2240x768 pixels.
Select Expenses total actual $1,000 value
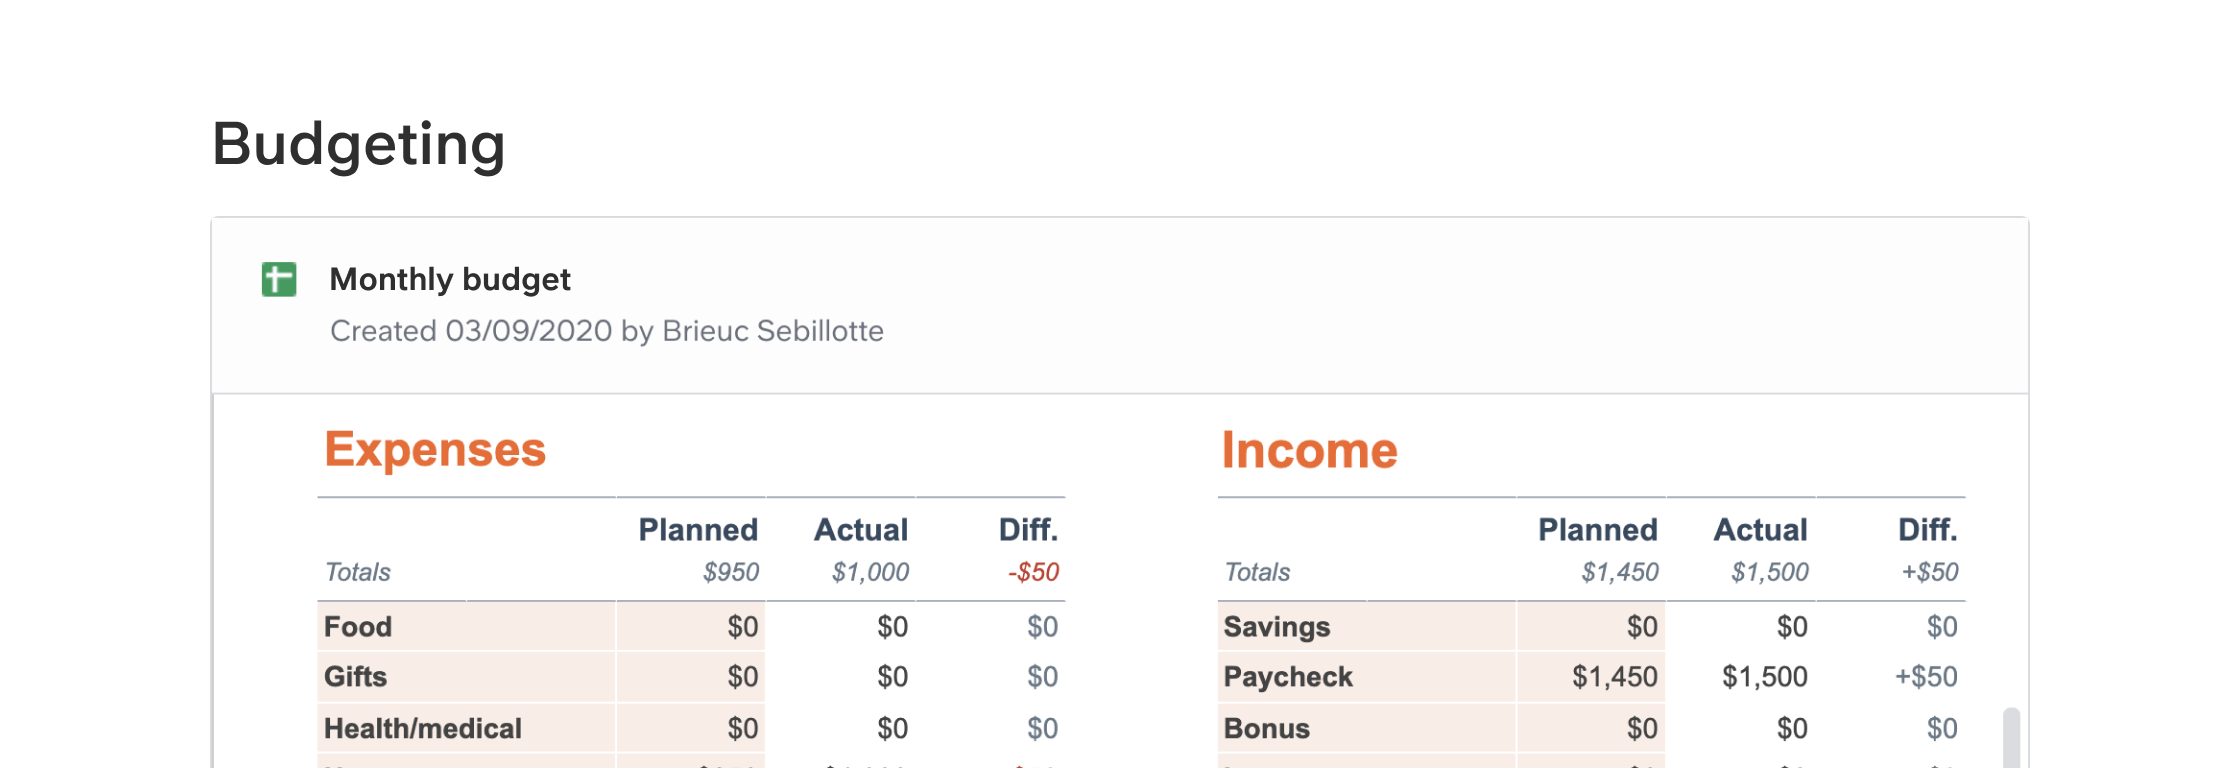point(870,572)
